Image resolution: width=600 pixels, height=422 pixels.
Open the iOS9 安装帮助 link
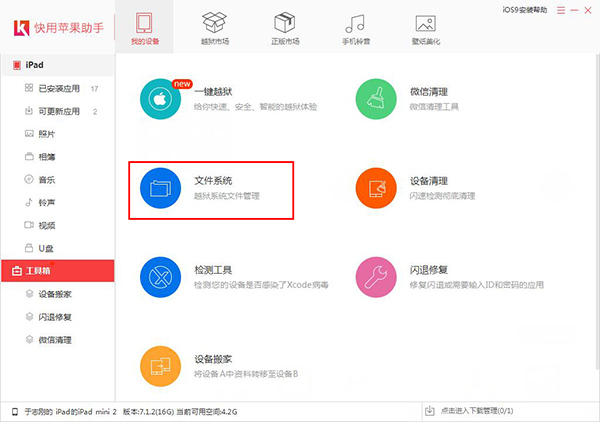tap(525, 10)
